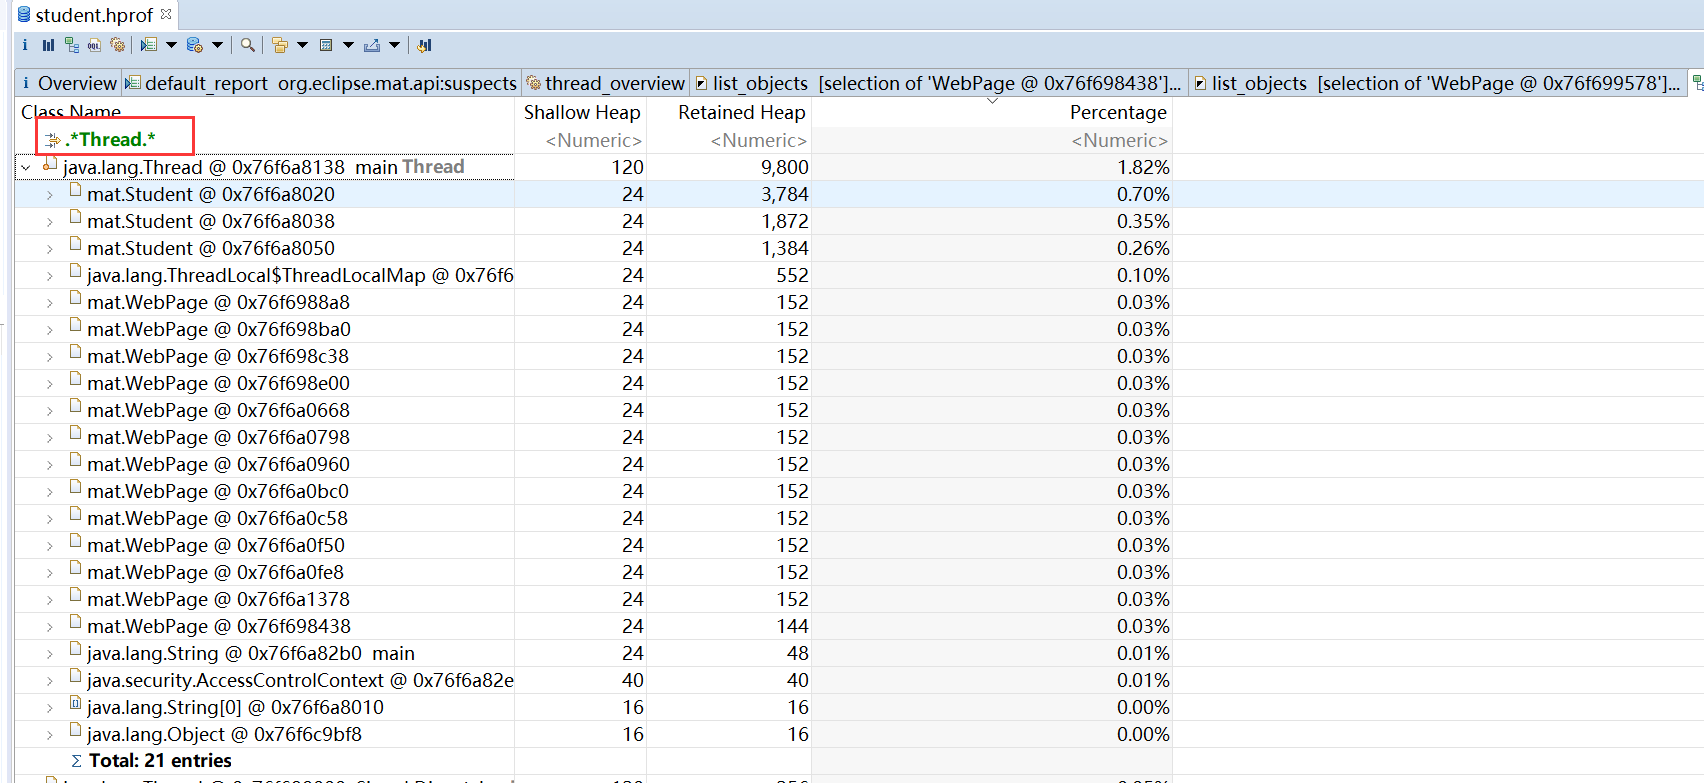This screenshot has width=1704, height=783.
Task: Switch to the Overview tab
Action: (x=68, y=83)
